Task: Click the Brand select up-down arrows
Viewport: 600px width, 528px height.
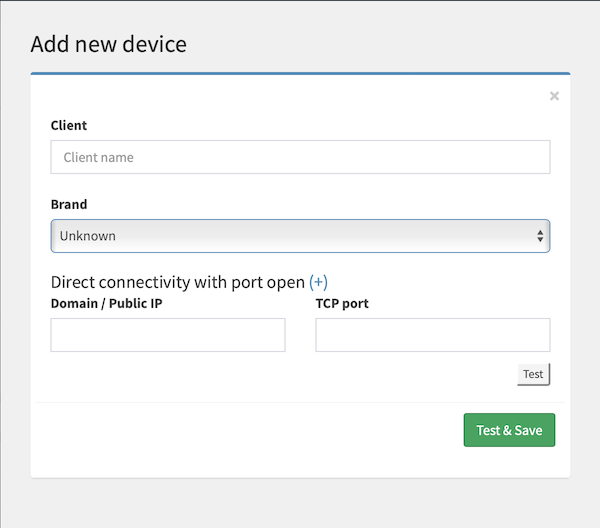Action: (x=540, y=236)
